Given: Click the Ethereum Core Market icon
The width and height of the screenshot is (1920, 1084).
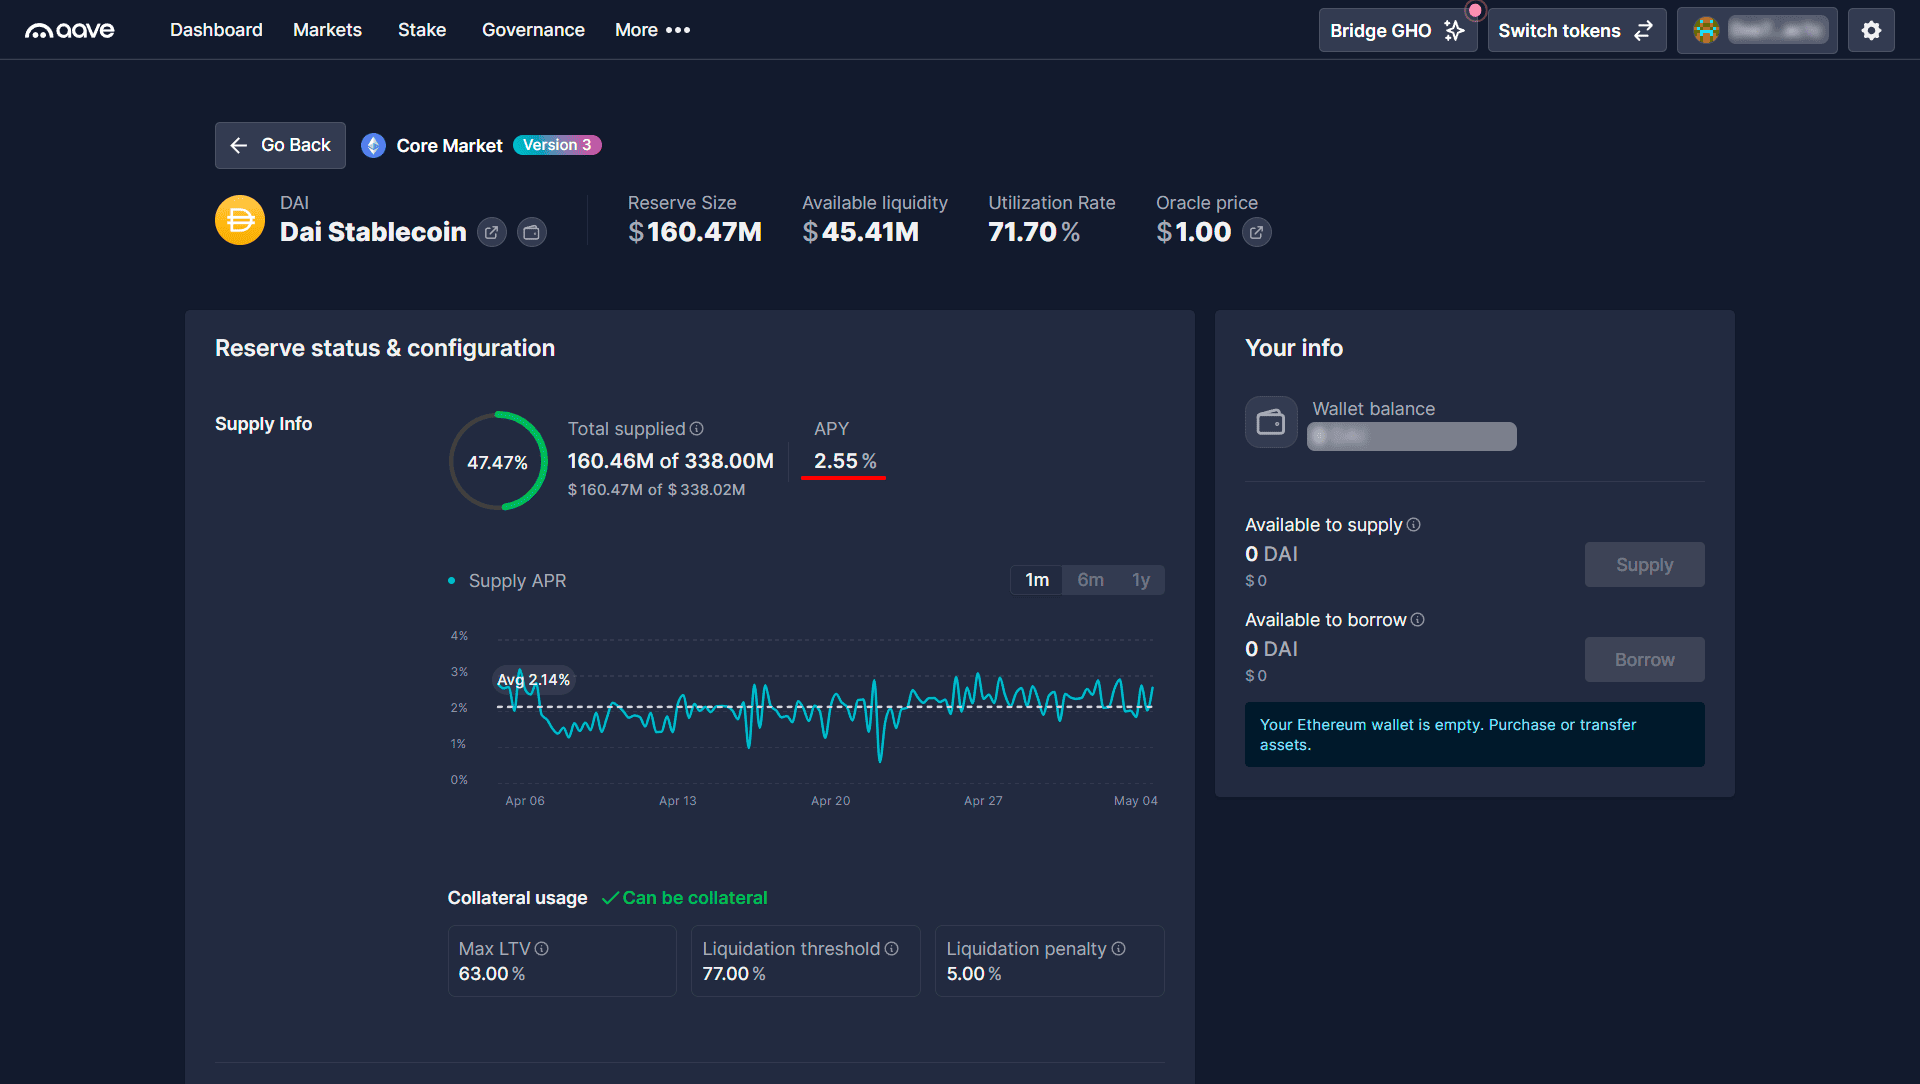Looking at the screenshot, I should pos(373,146).
